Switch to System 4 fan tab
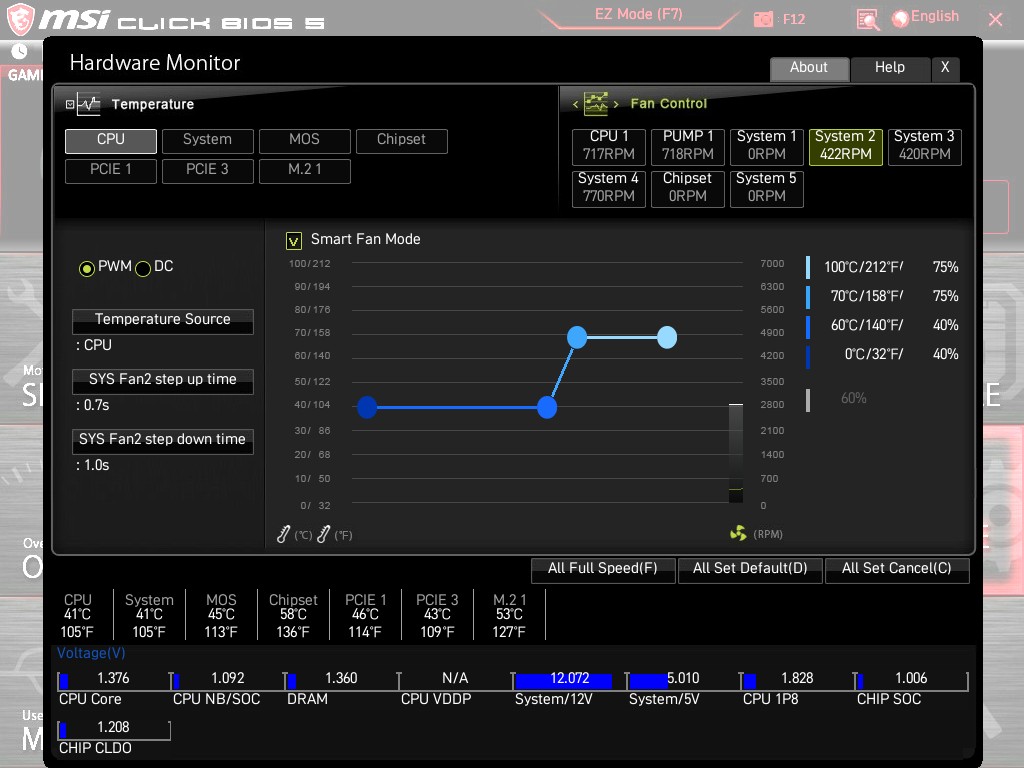Viewport: 1024px width, 768px height. pos(609,188)
